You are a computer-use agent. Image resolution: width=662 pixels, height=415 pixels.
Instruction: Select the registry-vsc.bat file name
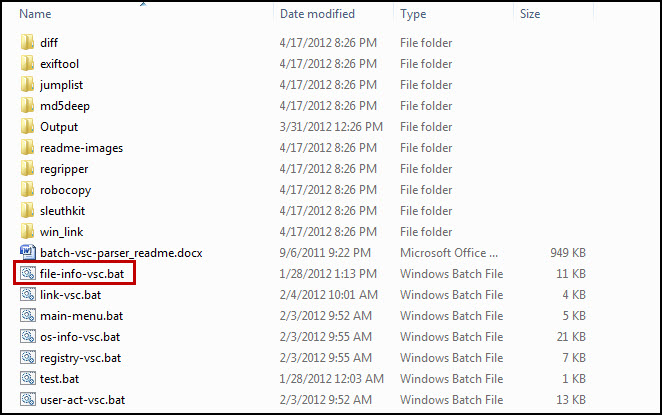click(x=80, y=358)
